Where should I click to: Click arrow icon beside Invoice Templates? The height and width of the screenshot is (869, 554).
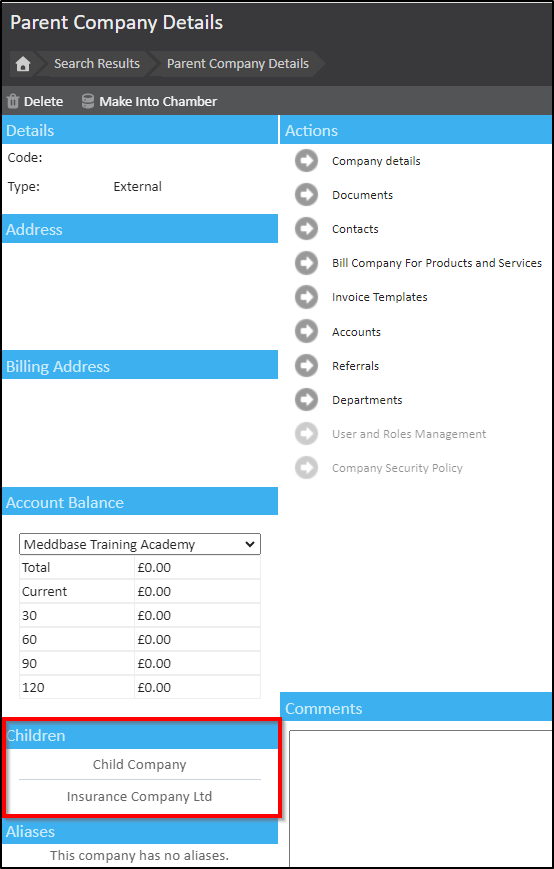point(306,297)
